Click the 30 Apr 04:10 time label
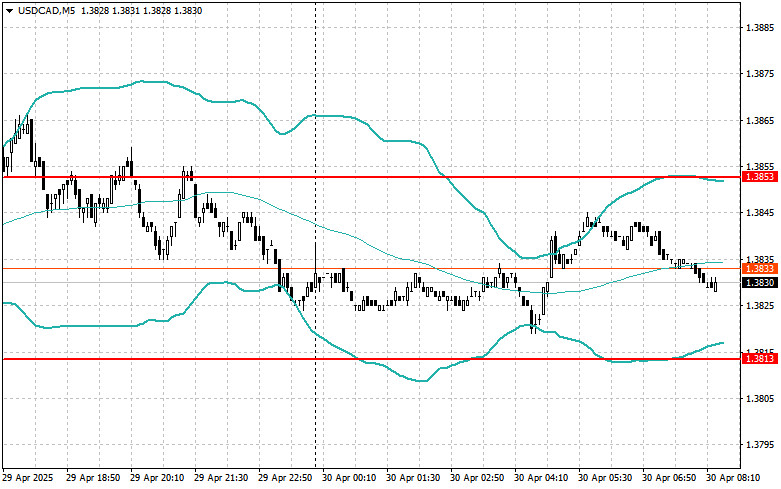 tap(541, 478)
